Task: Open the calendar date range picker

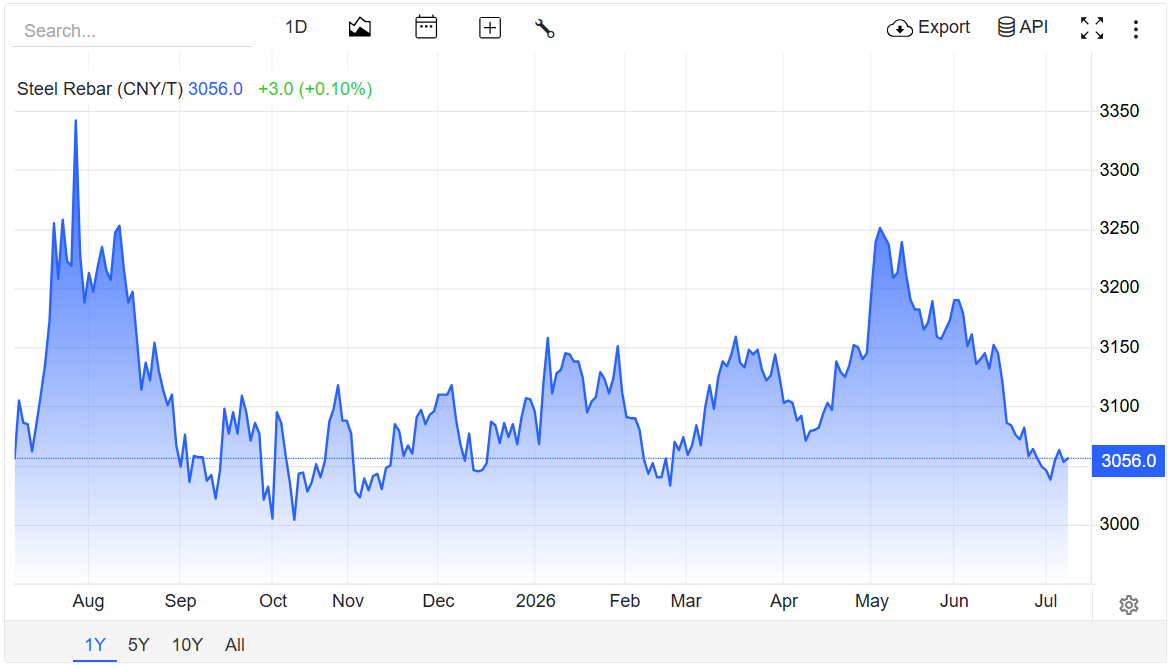Action: (x=426, y=28)
